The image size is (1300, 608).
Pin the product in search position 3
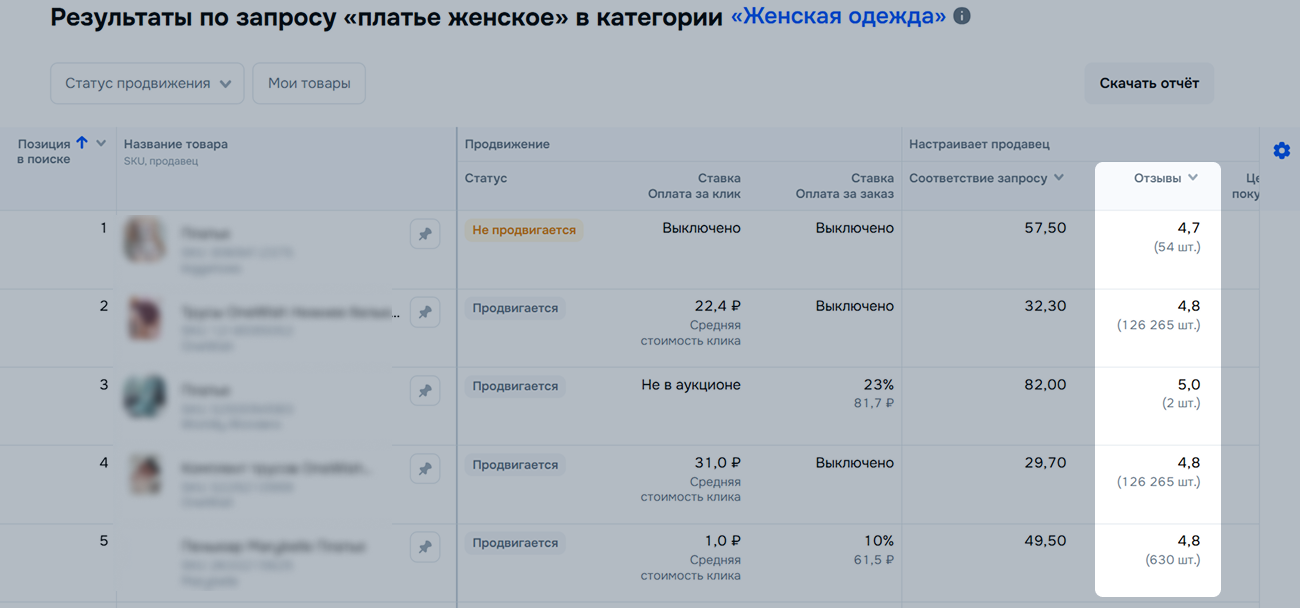[425, 391]
